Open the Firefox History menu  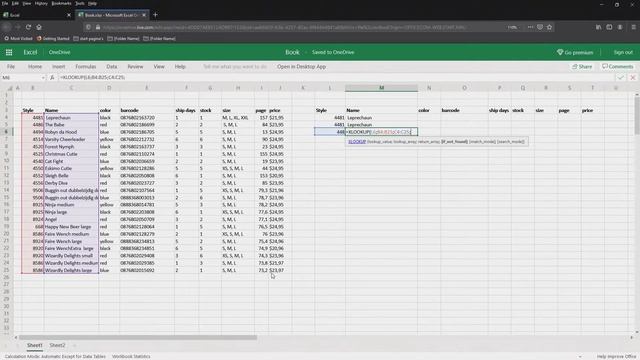coord(41,3)
